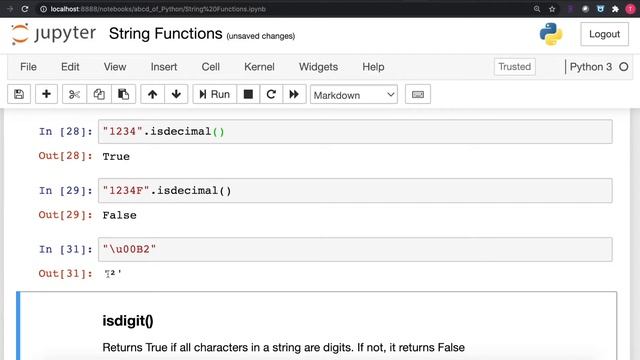Click the Python logo icon
This screenshot has width=640, height=360.
tap(551, 34)
